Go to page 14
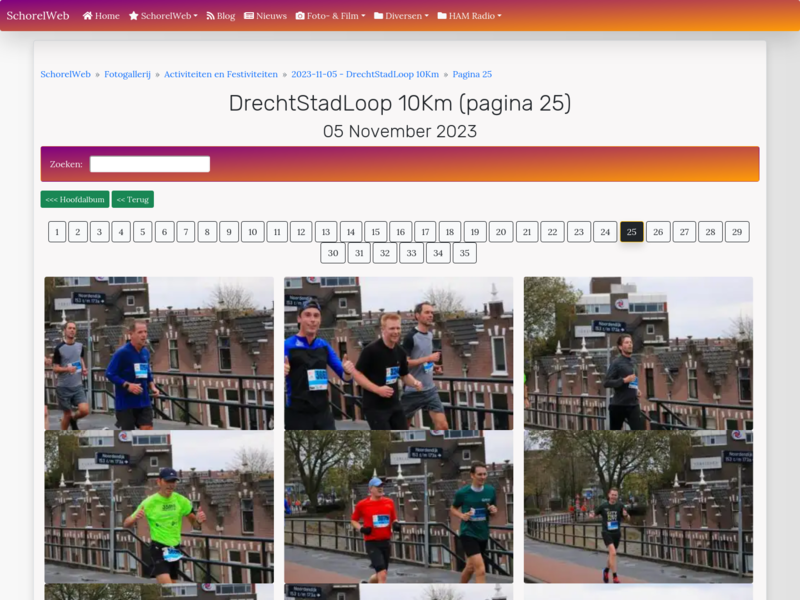 pyautogui.click(x=351, y=232)
